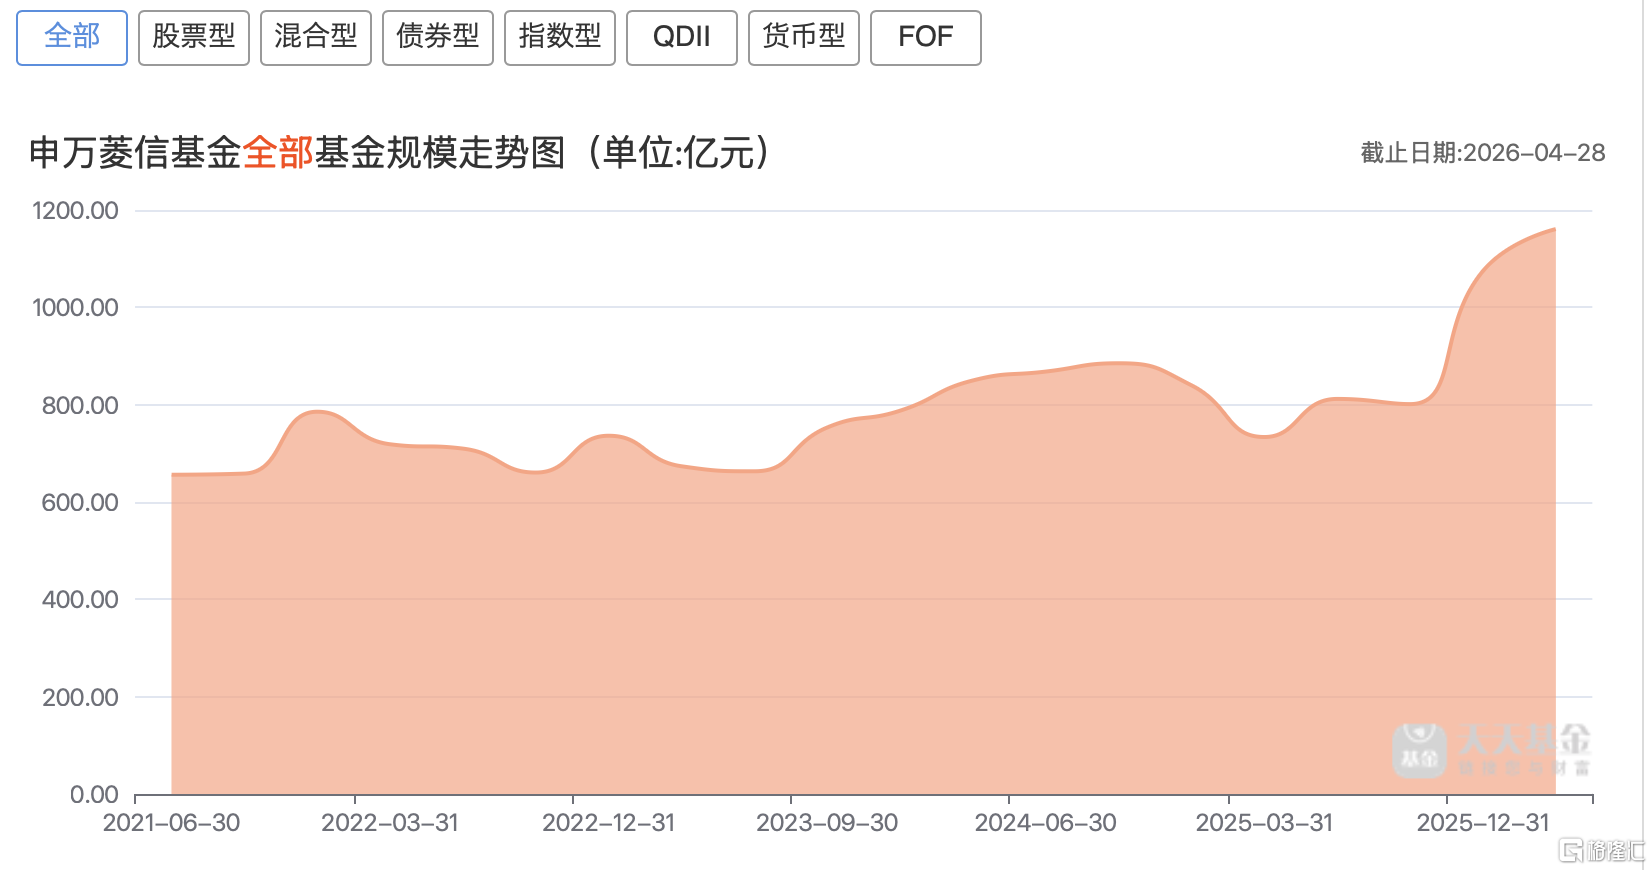
Task: Click the 1000.00 y-axis label
Action: tap(75, 308)
